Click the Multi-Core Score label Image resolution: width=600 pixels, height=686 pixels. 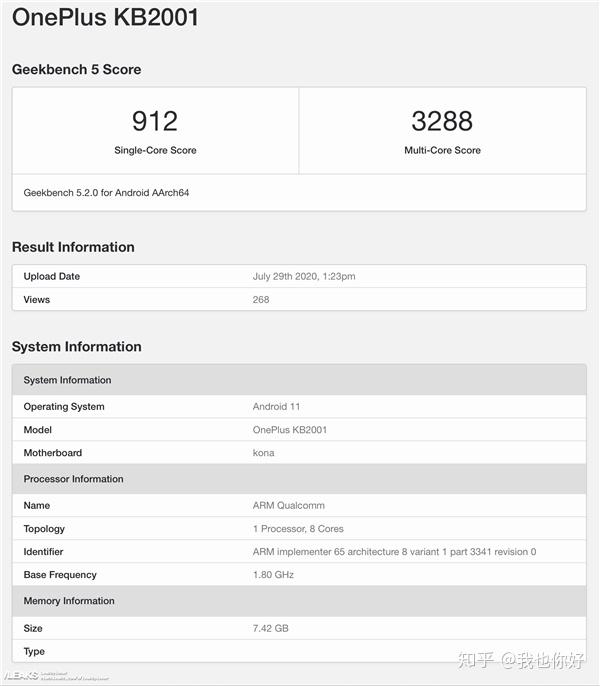point(442,150)
